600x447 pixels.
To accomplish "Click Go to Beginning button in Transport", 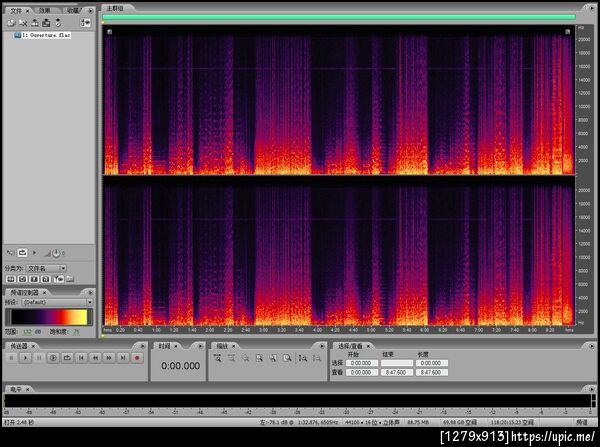I will coord(81,358).
